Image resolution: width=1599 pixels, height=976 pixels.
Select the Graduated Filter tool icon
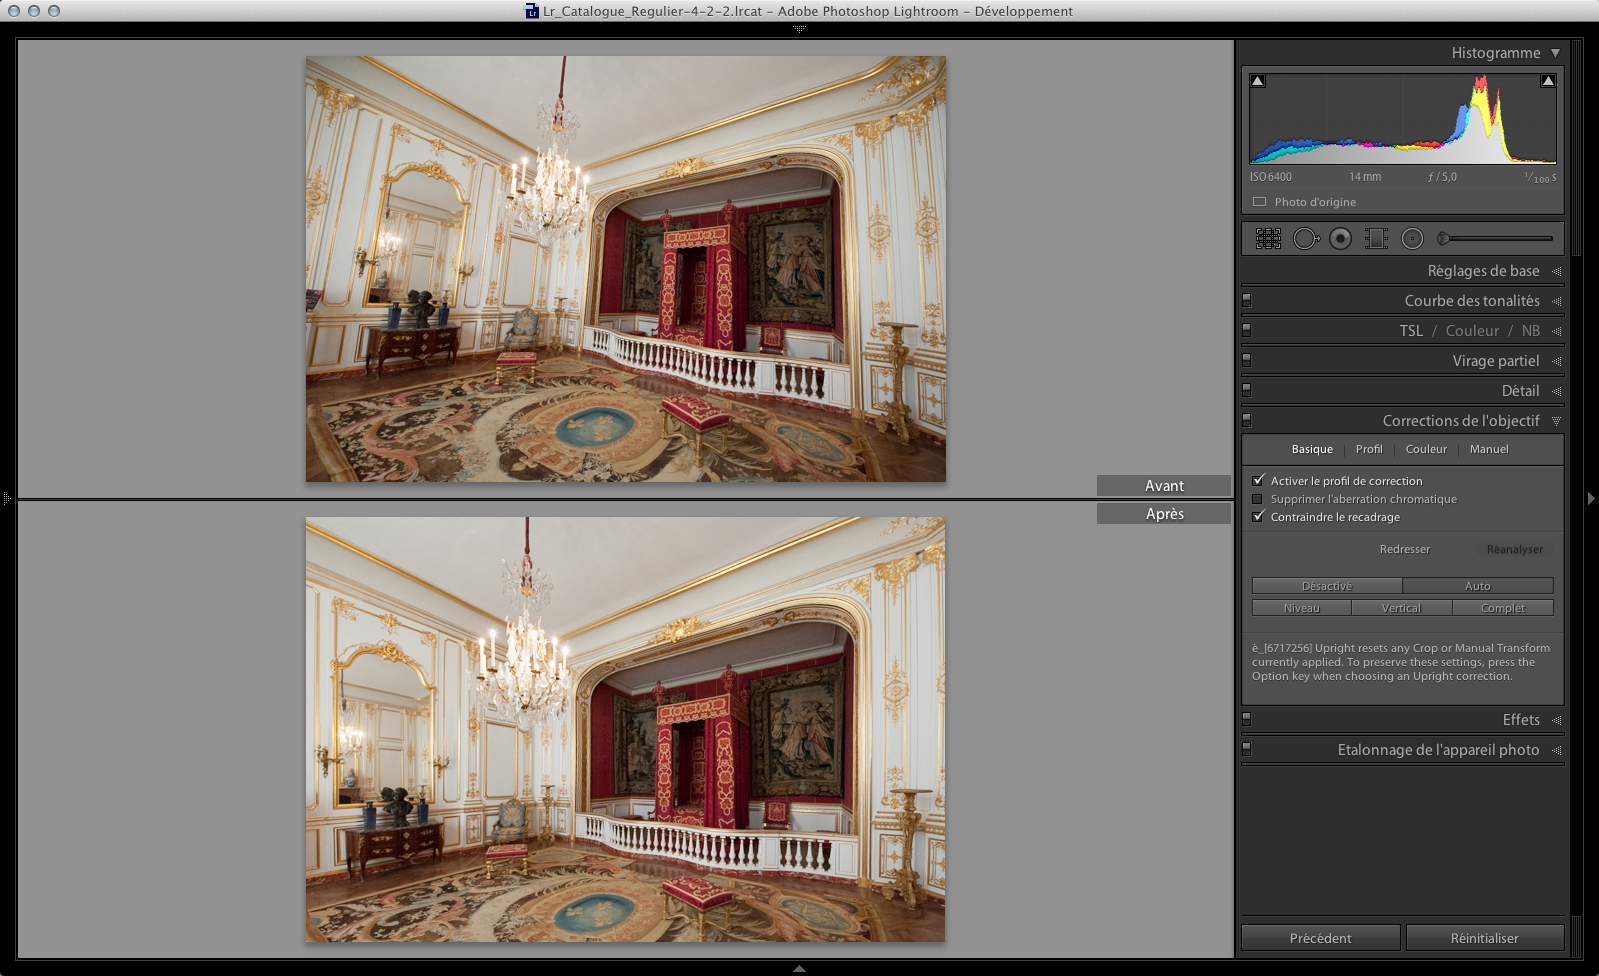(x=1376, y=238)
